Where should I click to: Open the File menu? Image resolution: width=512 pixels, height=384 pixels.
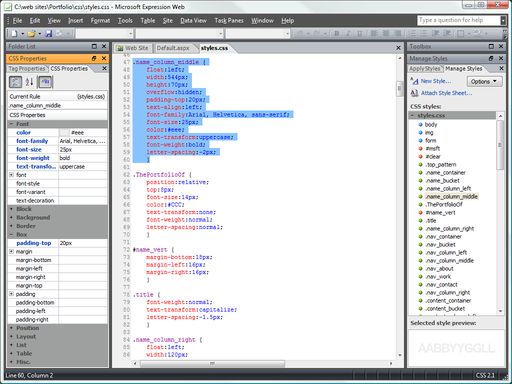click(17, 21)
